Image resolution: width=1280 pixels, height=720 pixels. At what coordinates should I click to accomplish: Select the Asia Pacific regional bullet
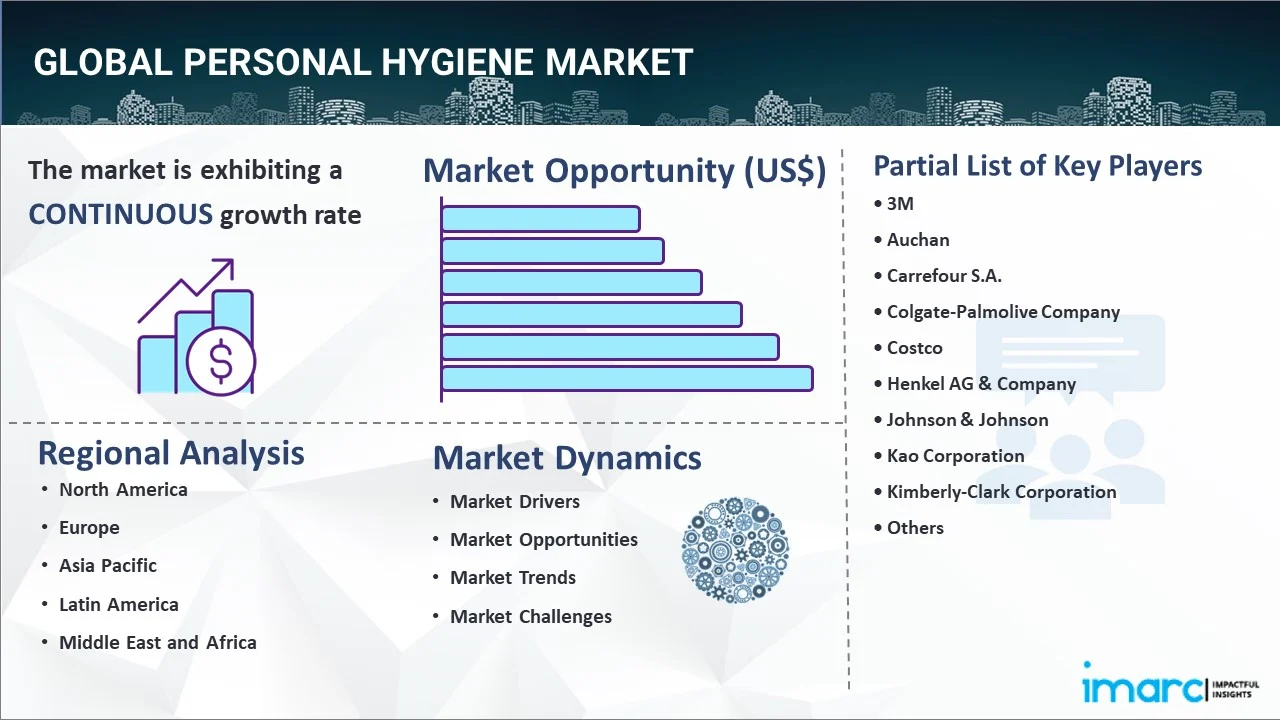[107, 566]
